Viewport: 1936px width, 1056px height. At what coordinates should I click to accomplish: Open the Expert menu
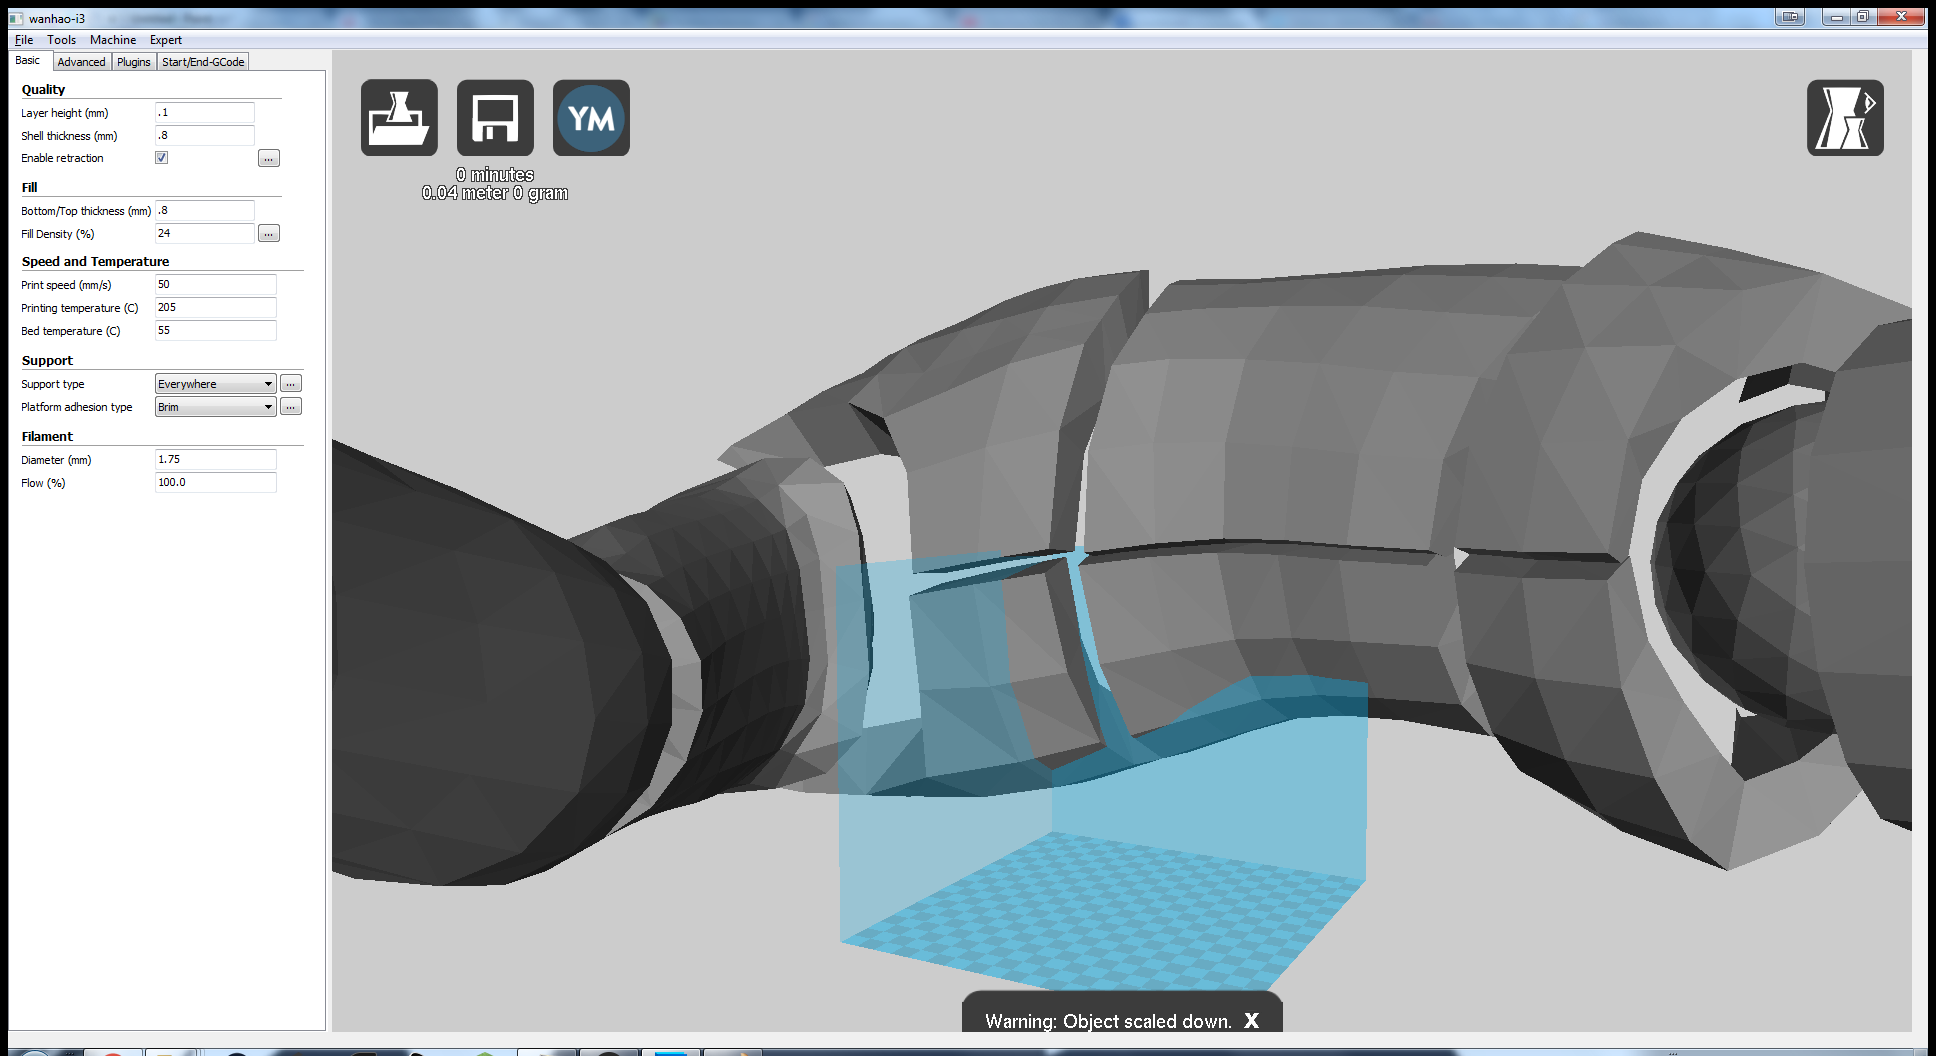click(x=166, y=40)
